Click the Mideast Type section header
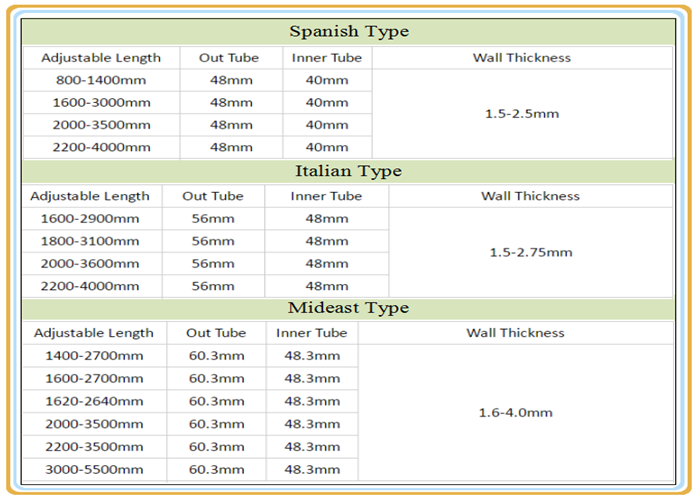 [349, 308]
